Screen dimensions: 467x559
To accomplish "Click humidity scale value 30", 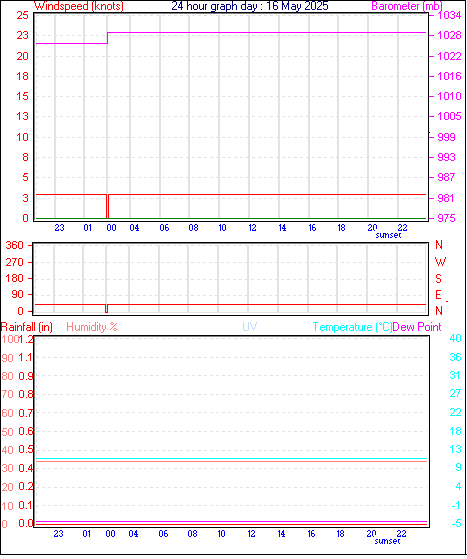I will [7, 468].
